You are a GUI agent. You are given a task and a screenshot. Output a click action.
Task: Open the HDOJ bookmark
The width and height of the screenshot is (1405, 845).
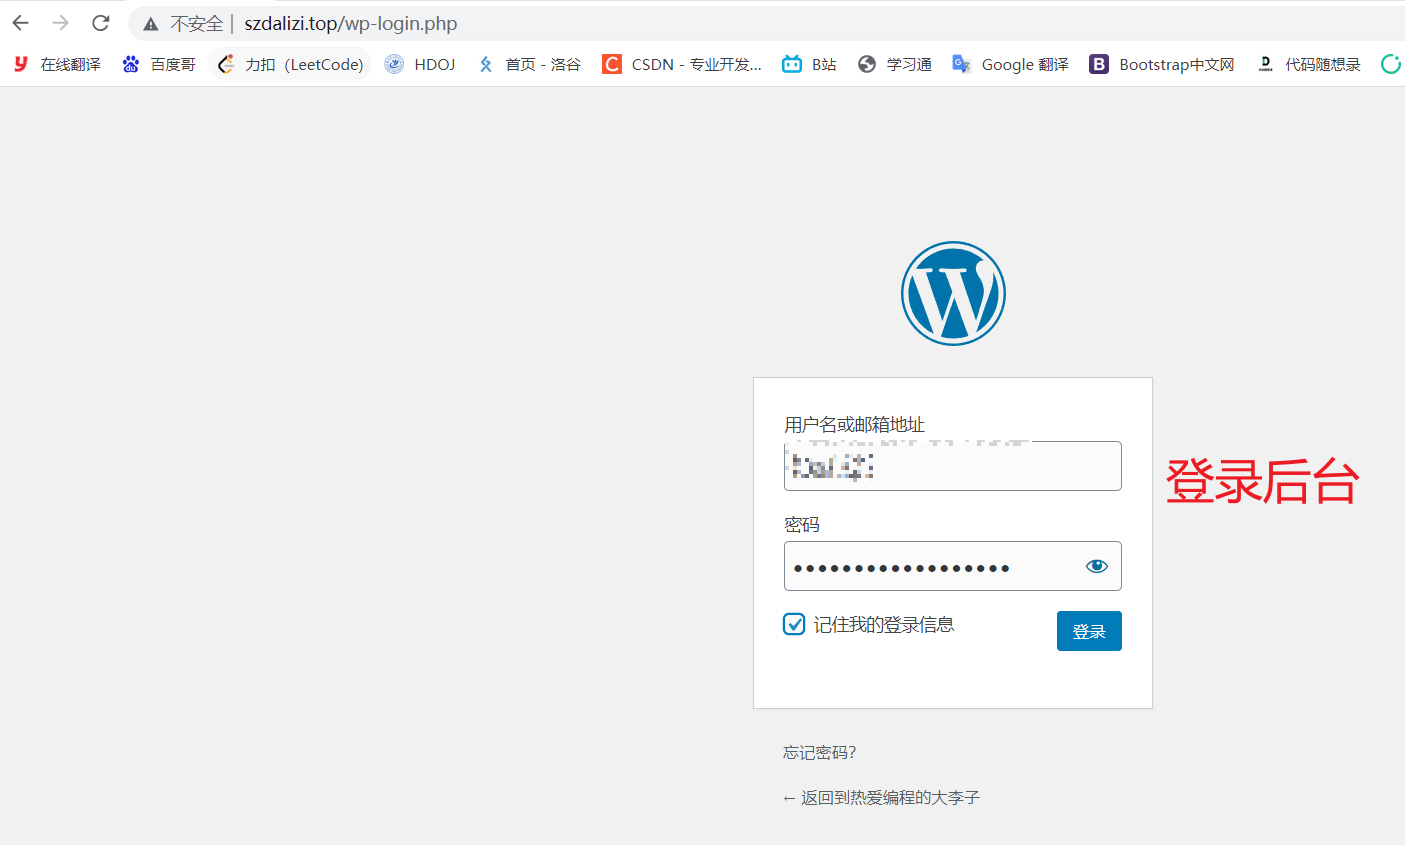(x=421, y=64)
